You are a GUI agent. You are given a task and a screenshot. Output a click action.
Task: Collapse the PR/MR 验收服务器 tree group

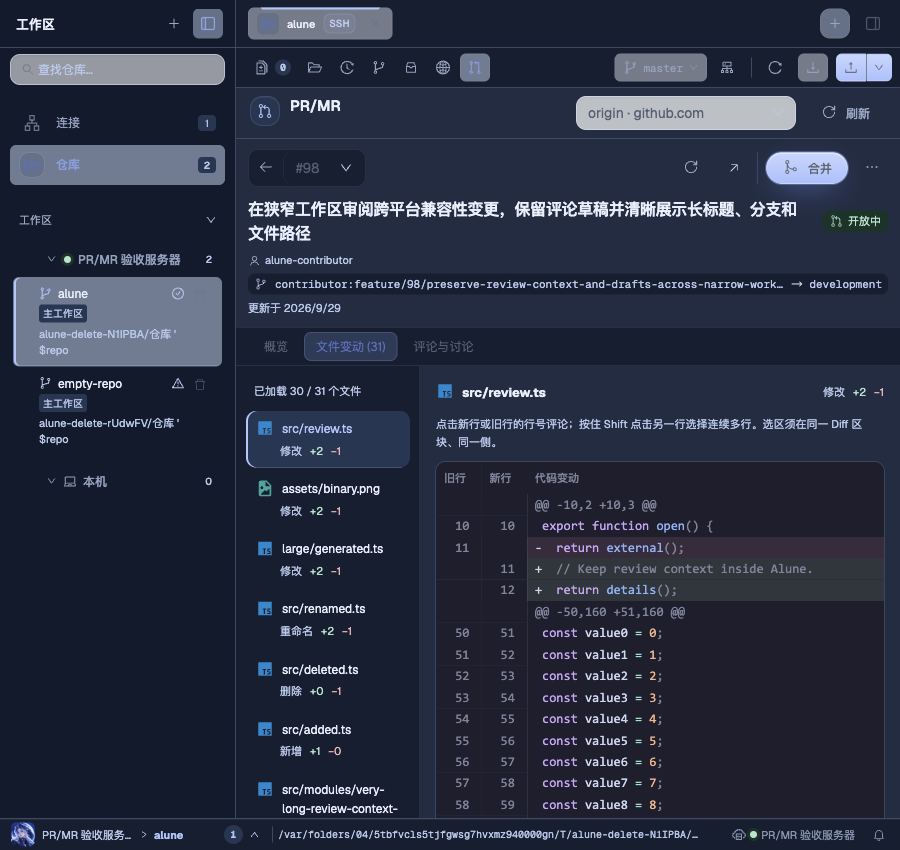coord(51,259)
